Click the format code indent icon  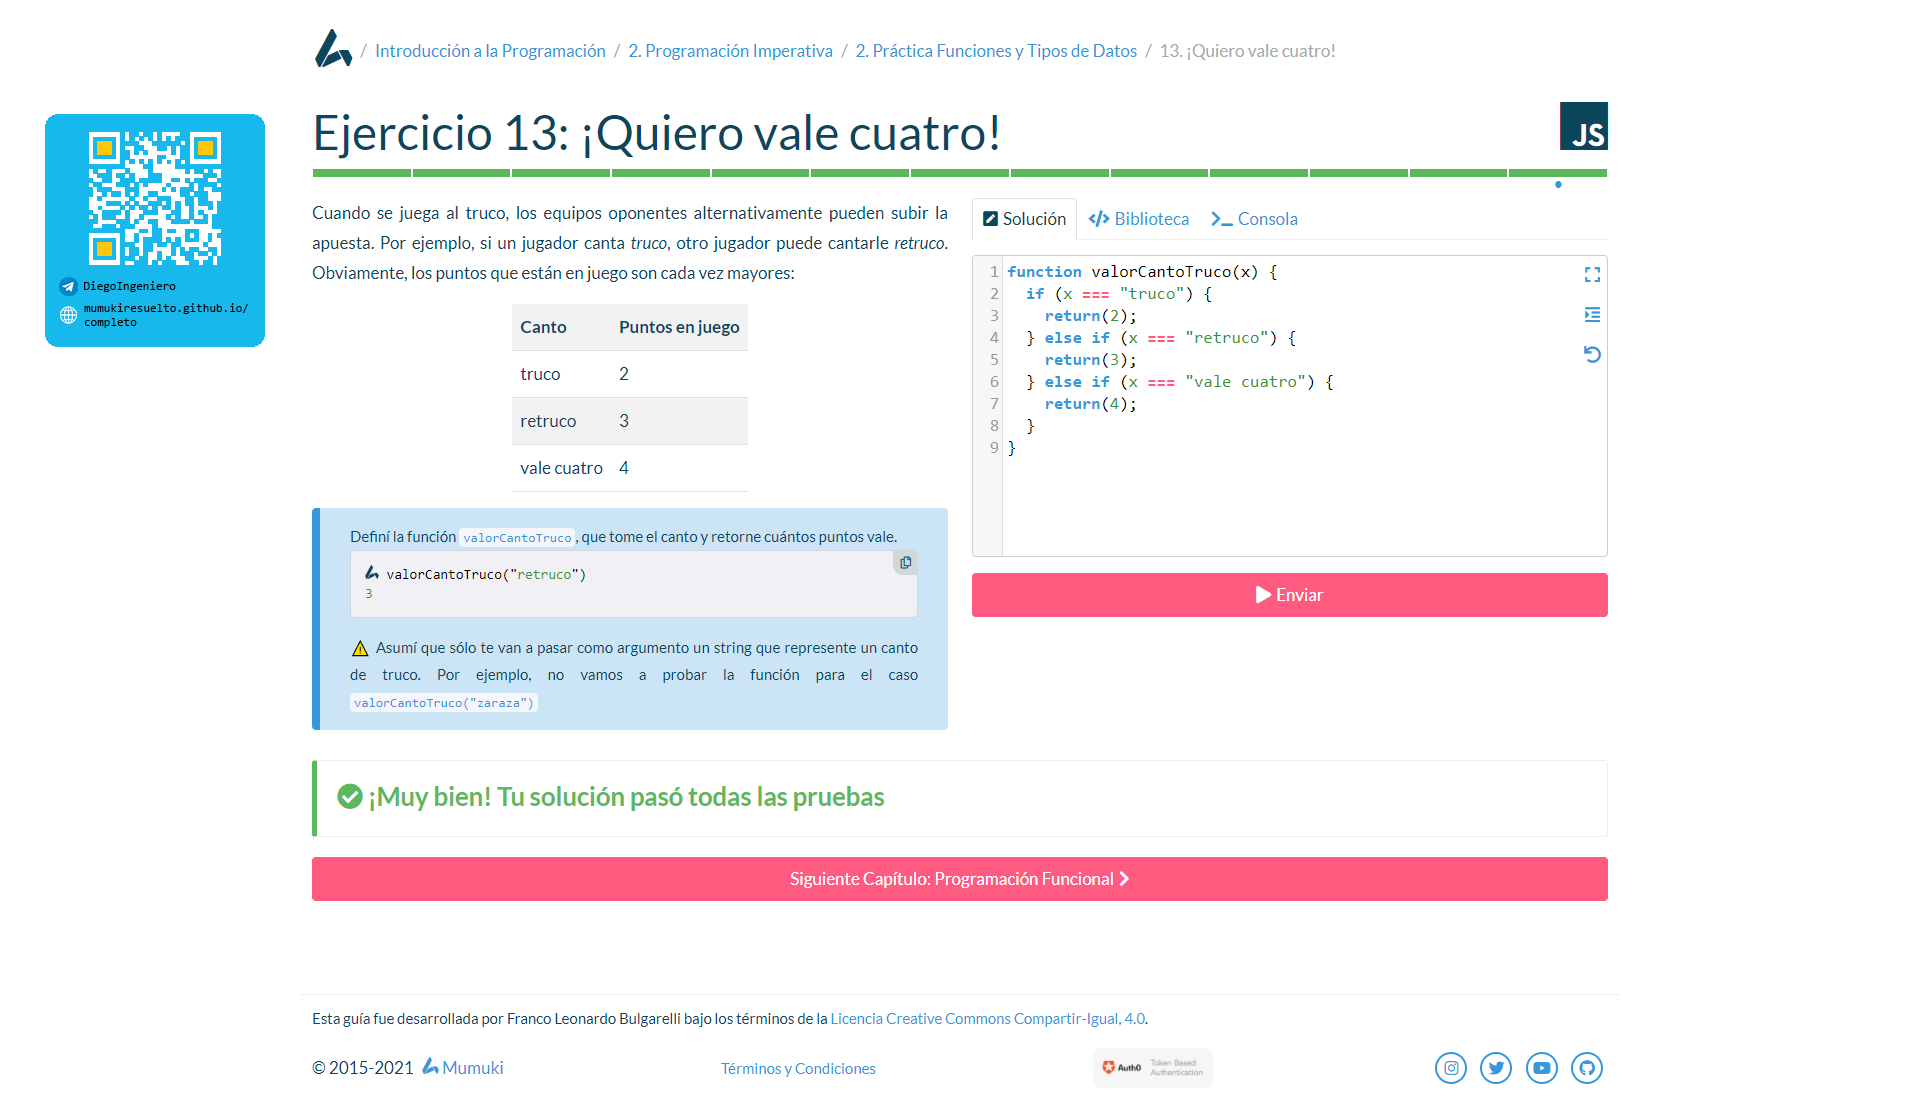click(x=1592, y=314)
